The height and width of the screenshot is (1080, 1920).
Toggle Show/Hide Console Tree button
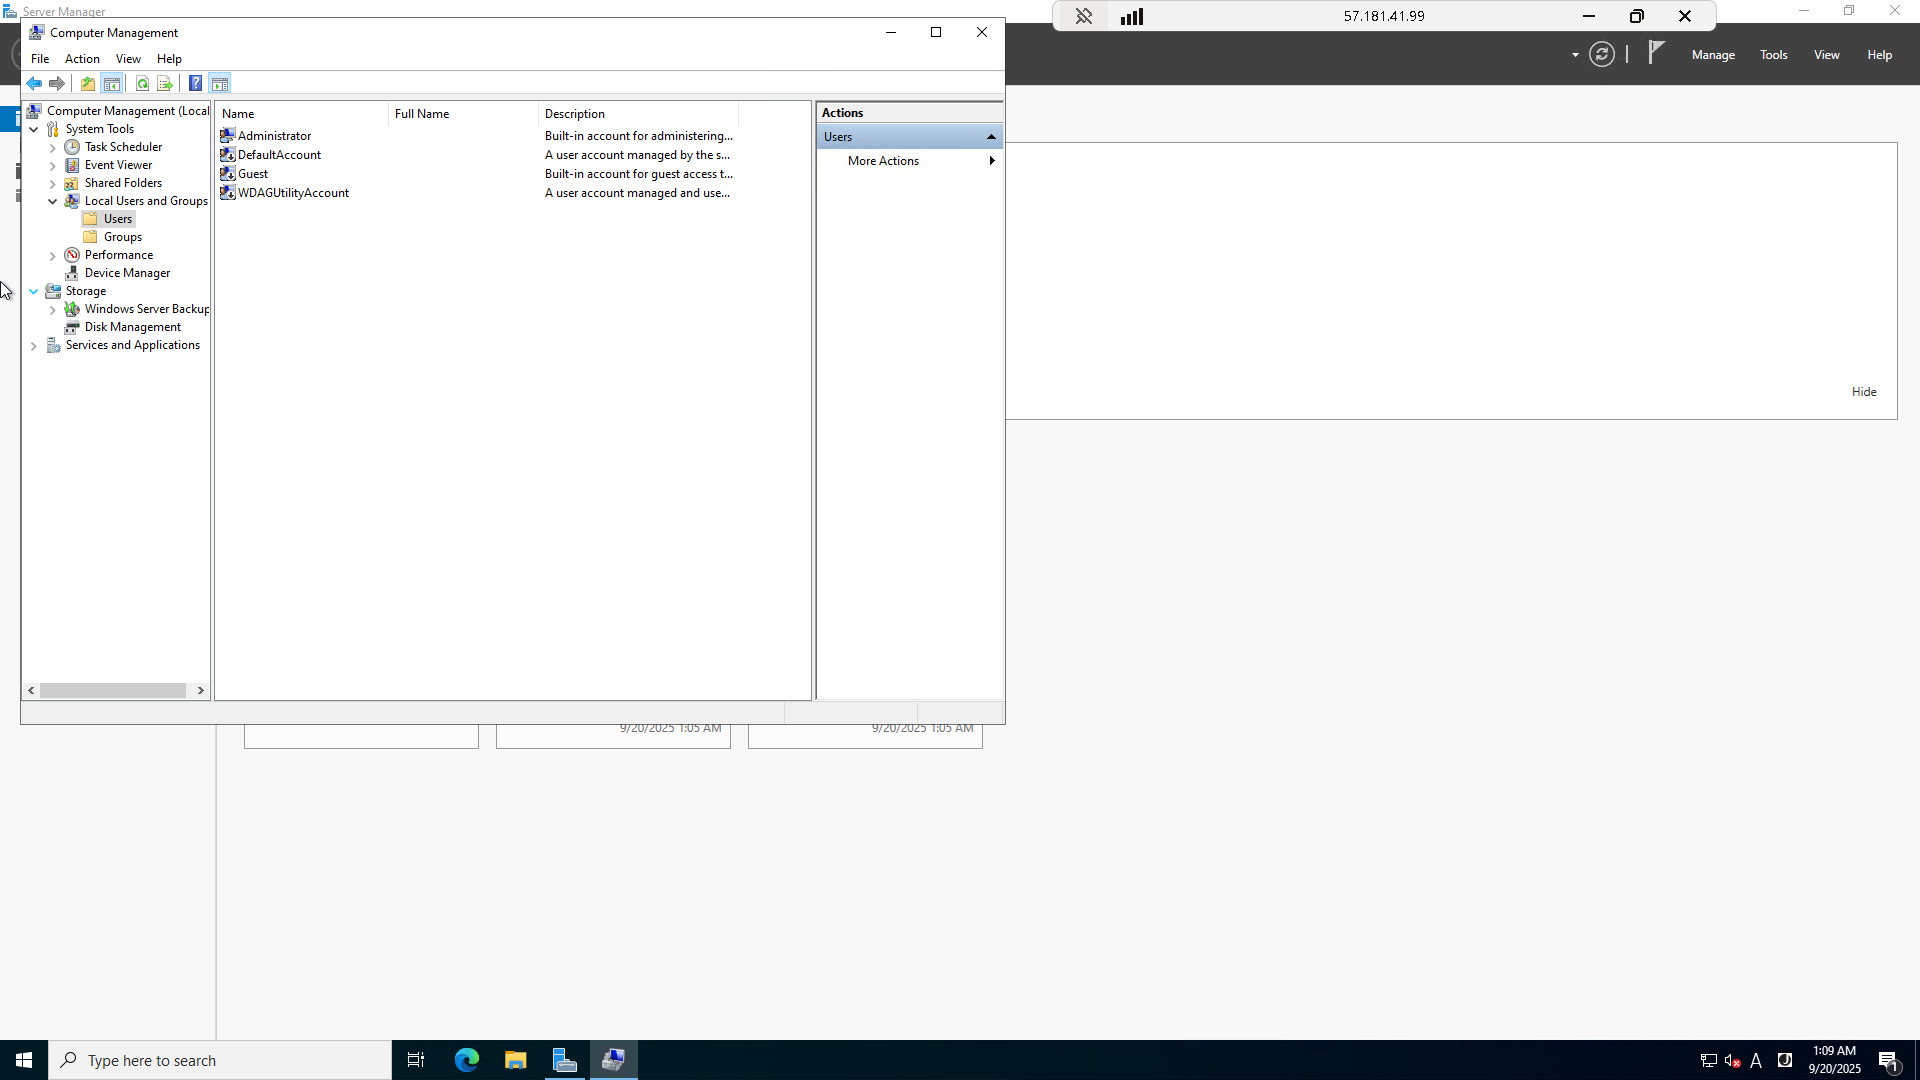[112, 84]
